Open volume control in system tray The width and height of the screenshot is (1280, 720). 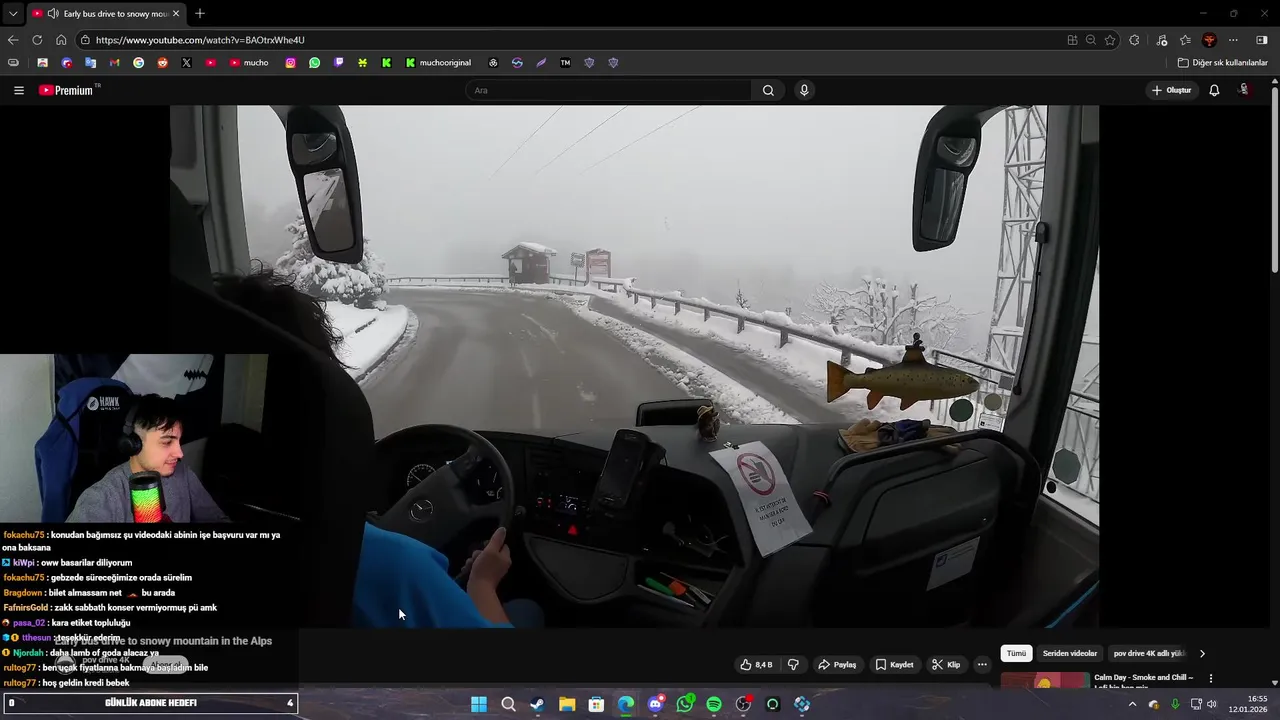click(x=1212, y=704)
